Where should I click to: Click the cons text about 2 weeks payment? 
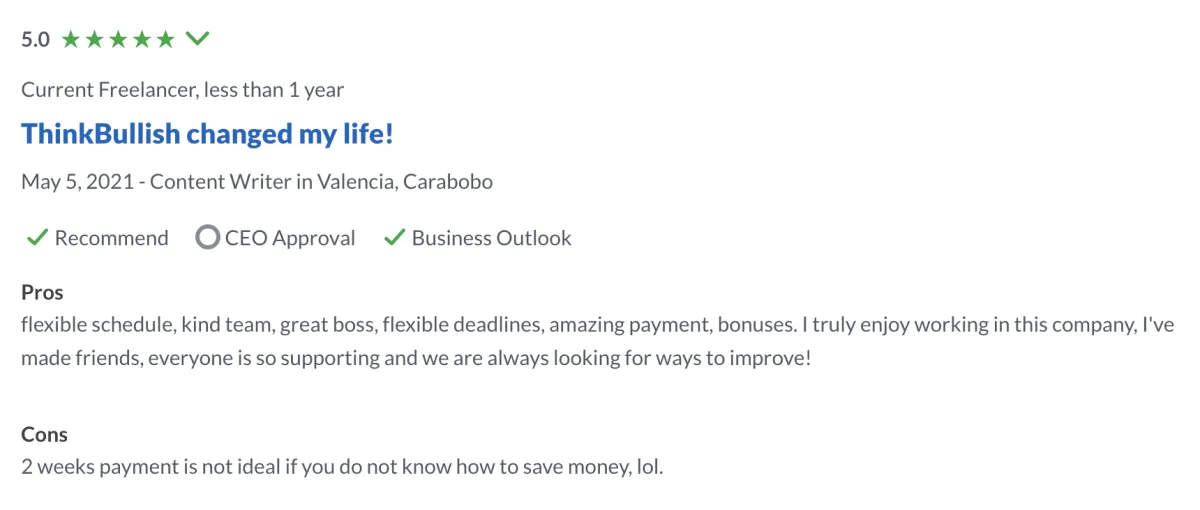[x=342, y=467]
